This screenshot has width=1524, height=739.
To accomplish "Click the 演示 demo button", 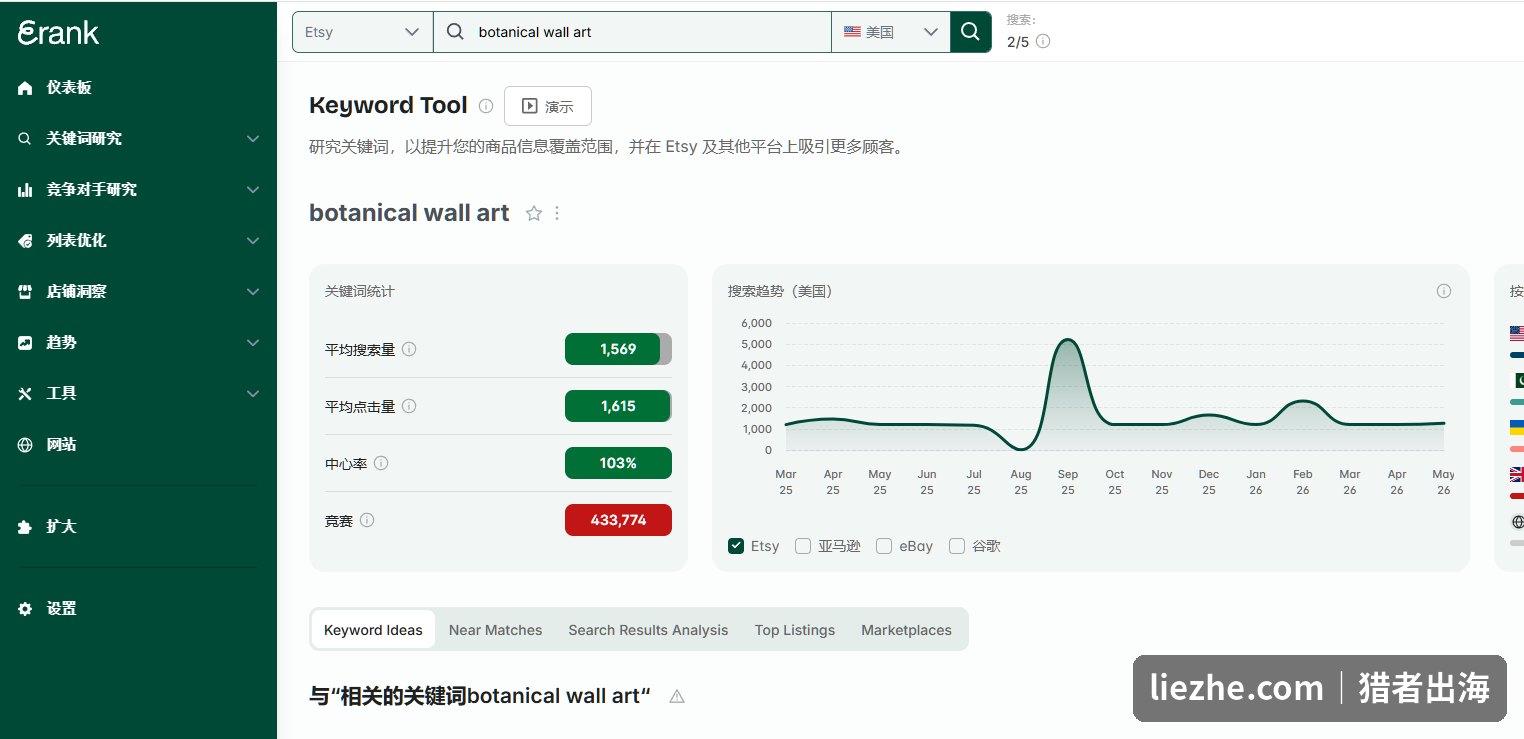I will [548, 106].
